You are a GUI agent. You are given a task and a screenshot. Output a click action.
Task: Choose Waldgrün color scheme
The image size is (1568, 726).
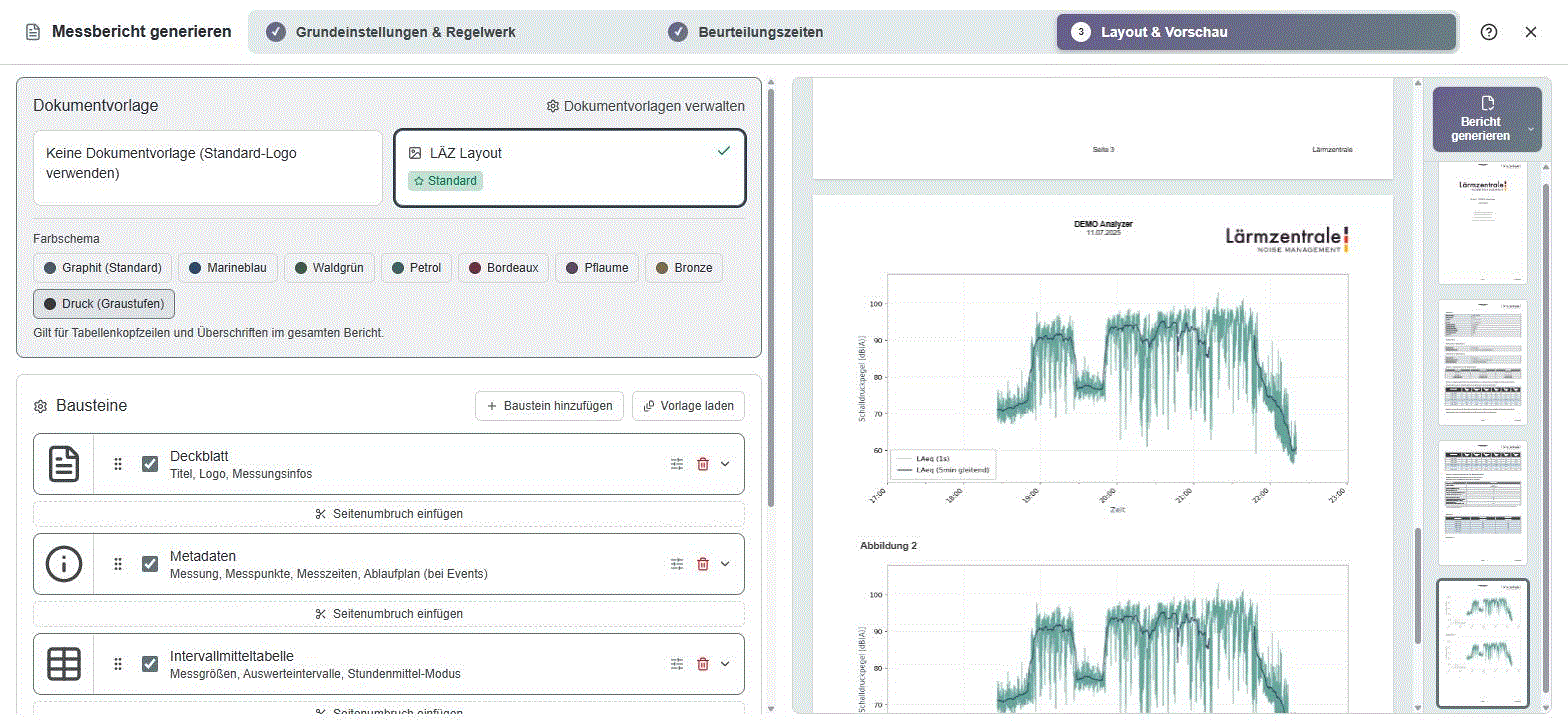click(x=329, y=268)
